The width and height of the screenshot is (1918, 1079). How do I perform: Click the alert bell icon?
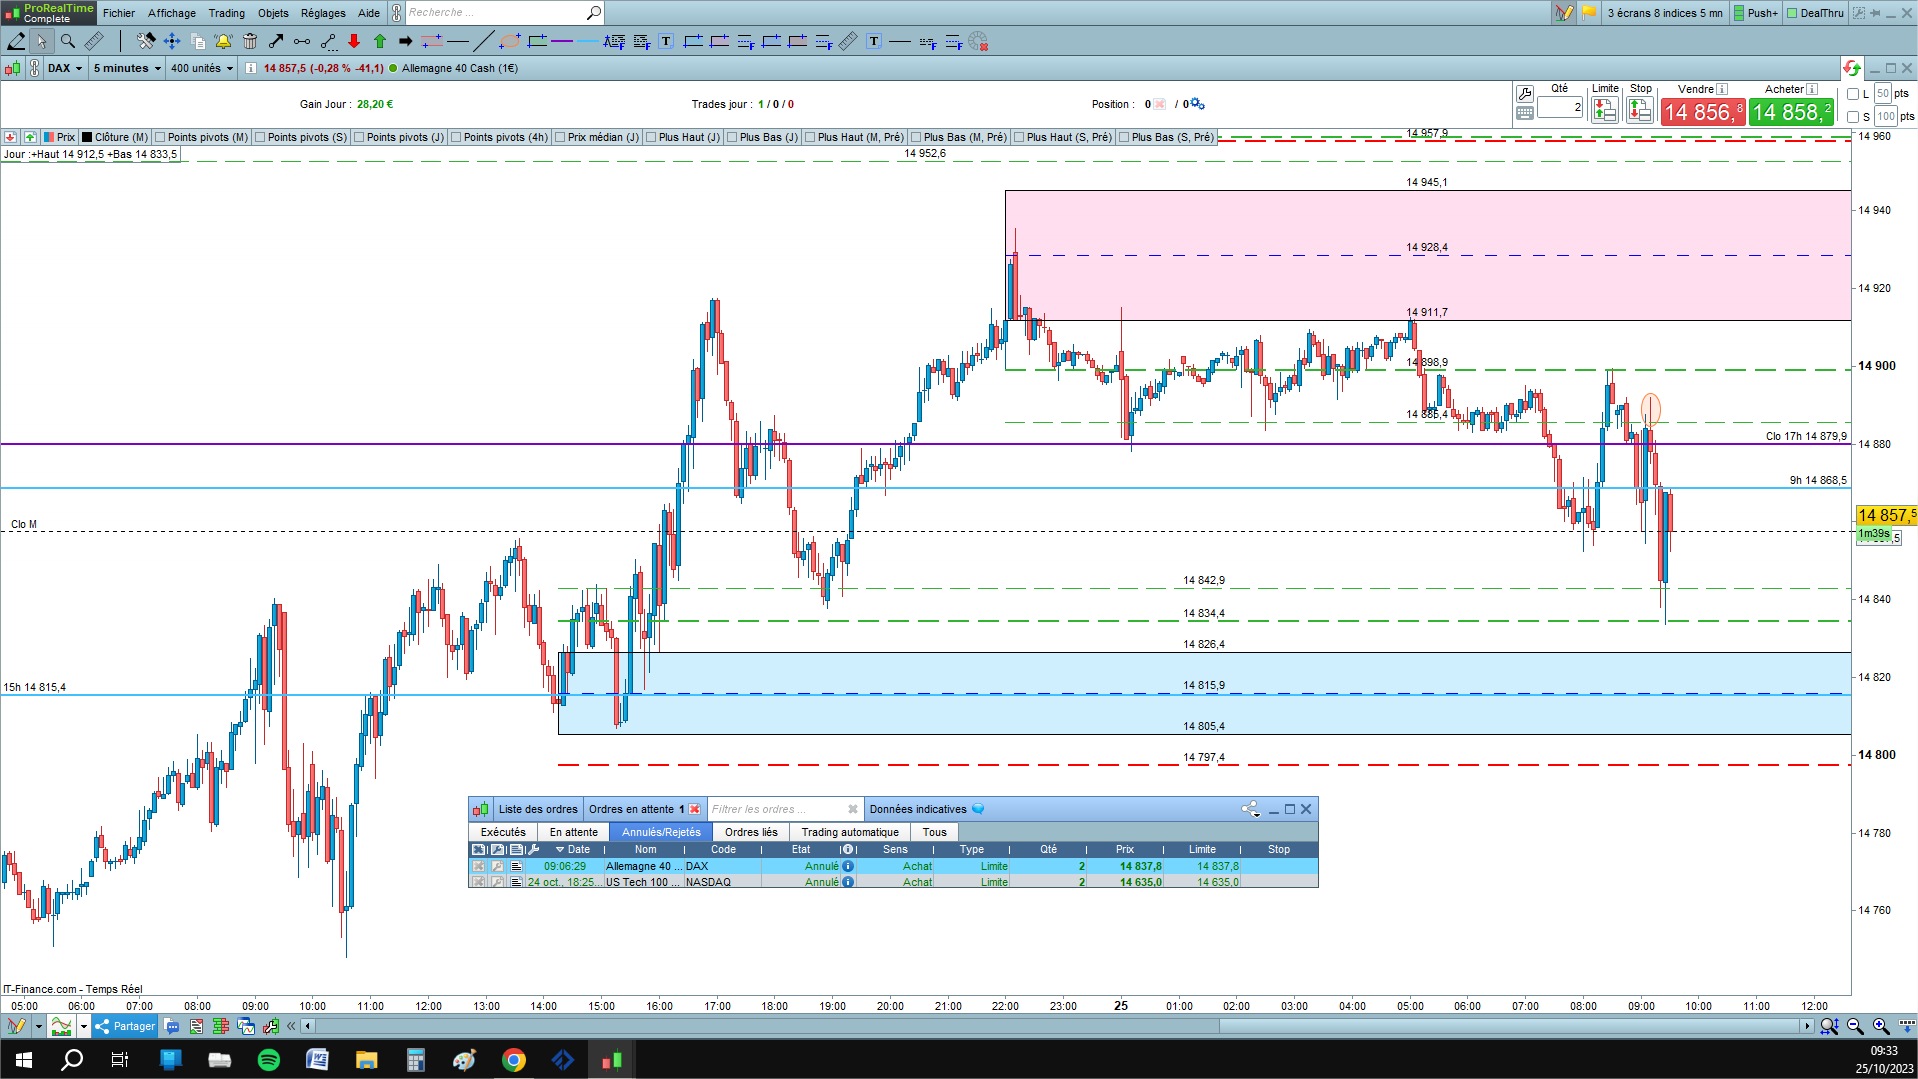tap(223, 41)
